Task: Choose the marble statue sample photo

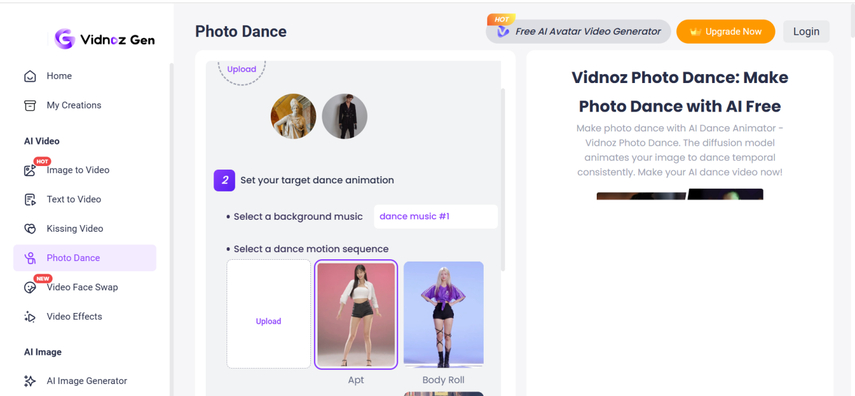Action: point(293,116)
